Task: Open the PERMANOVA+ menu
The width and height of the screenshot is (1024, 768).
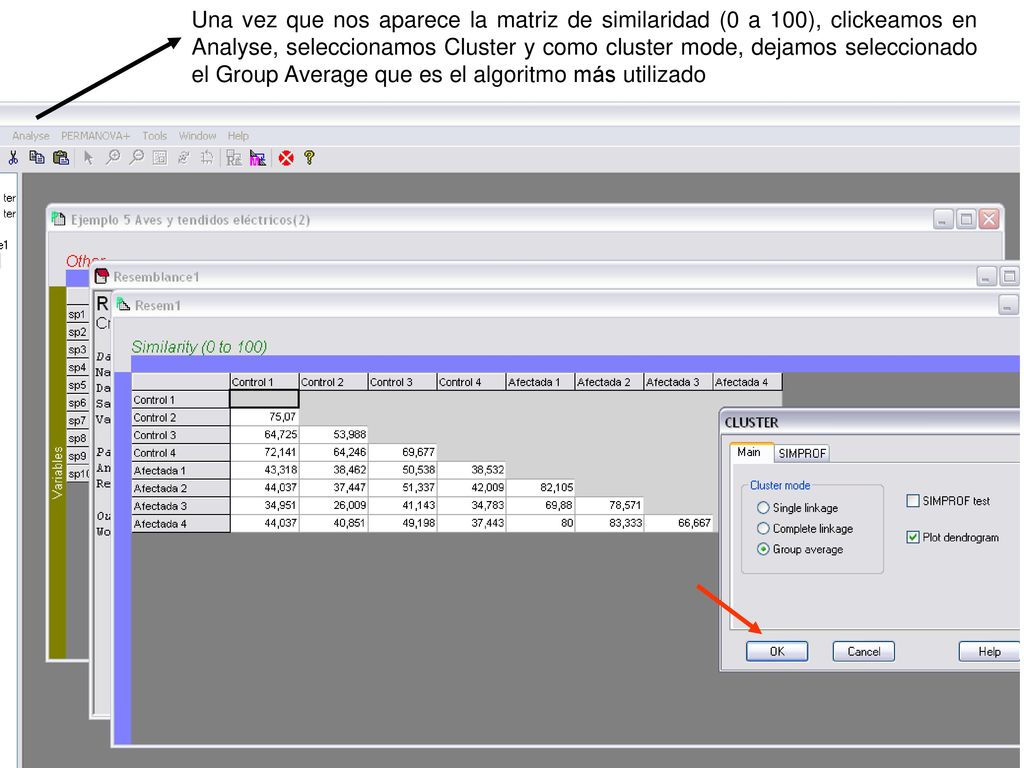Action: tap(95, 136)
